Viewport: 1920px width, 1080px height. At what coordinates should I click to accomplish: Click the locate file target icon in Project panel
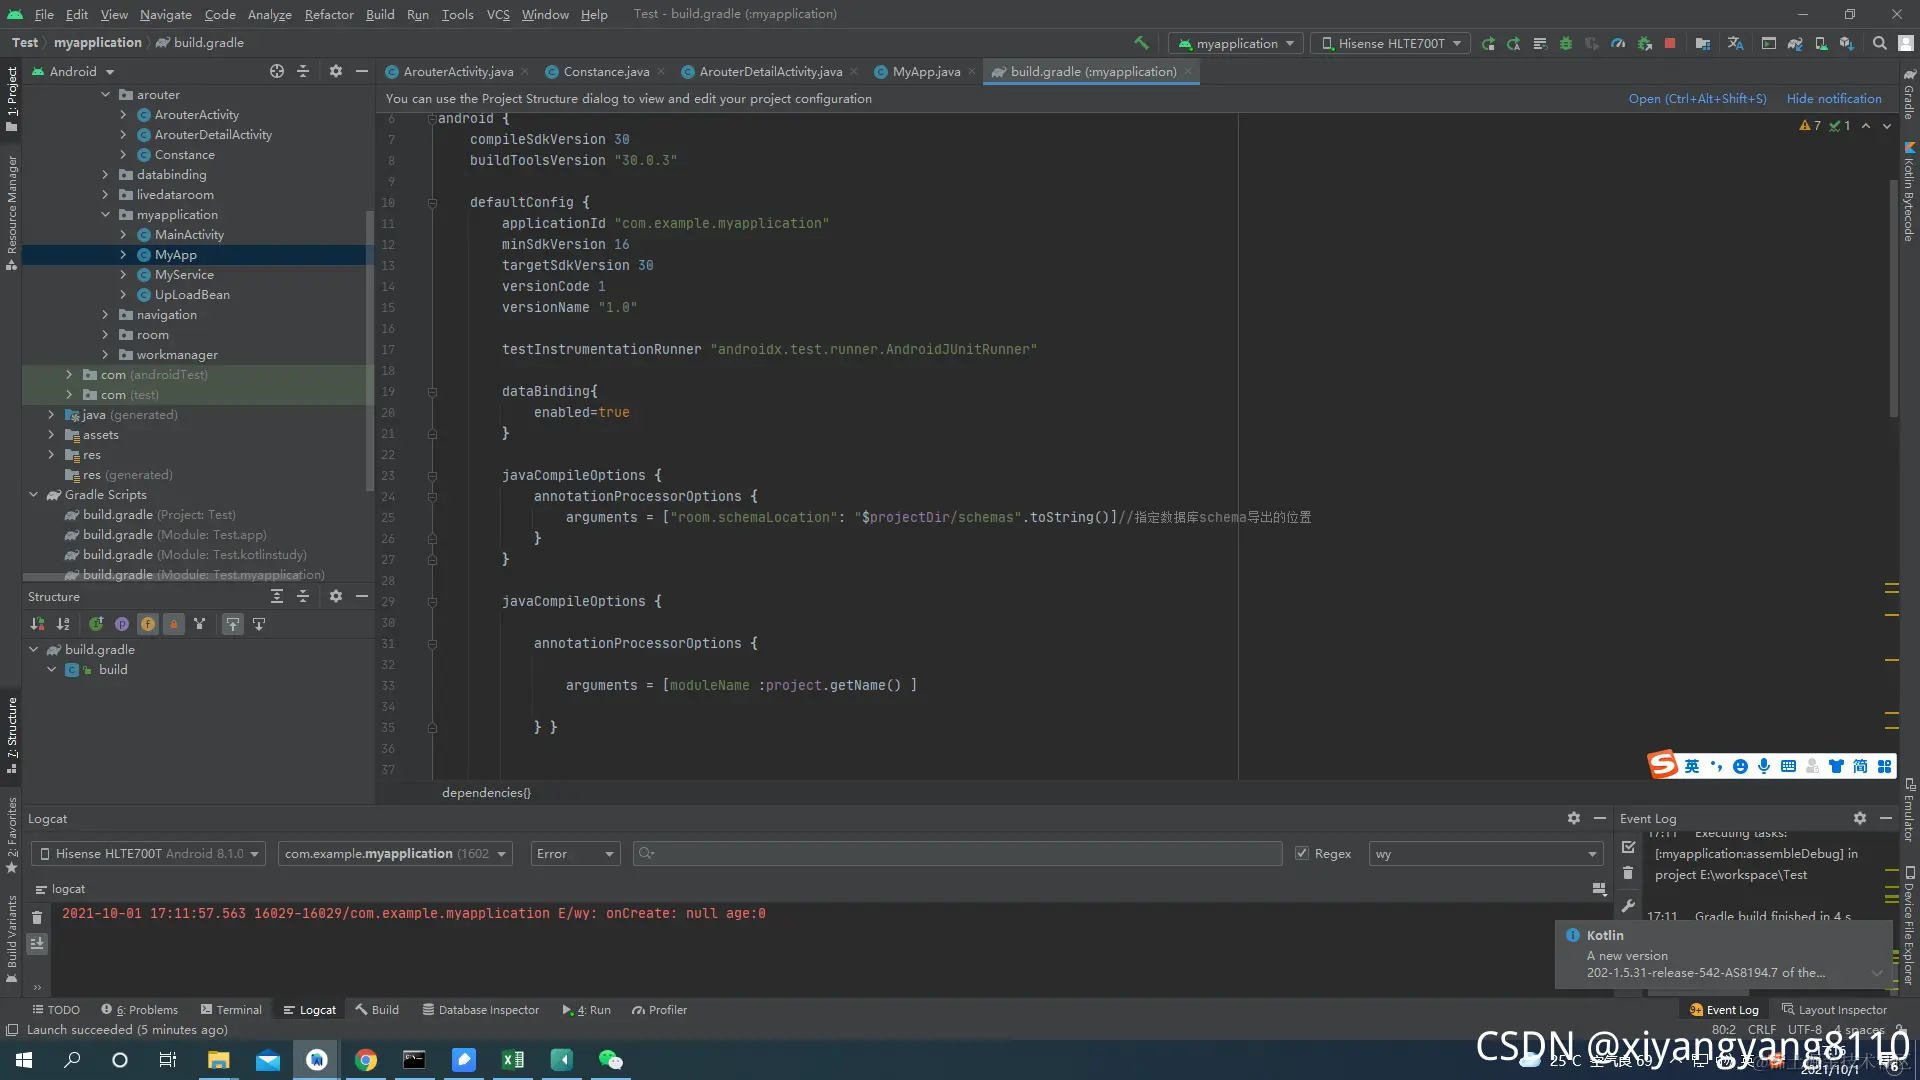(x=277, y=71)
